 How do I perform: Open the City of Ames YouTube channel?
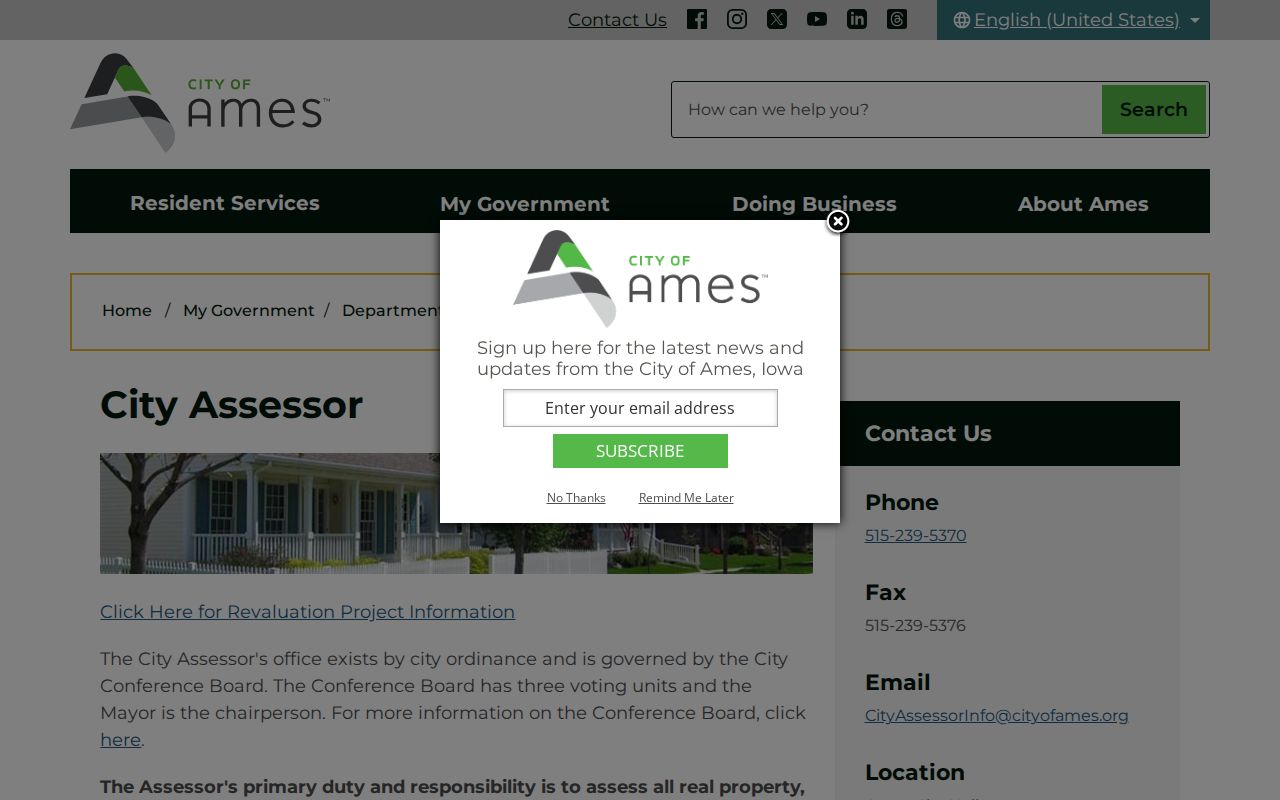[817, 19]
